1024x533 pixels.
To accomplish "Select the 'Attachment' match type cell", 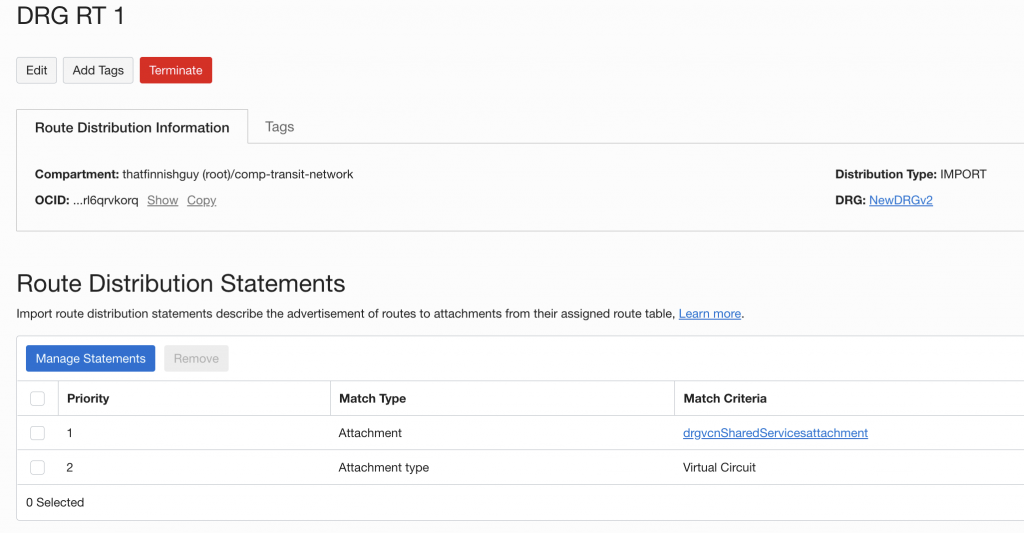I will click(x=370, y=433).
